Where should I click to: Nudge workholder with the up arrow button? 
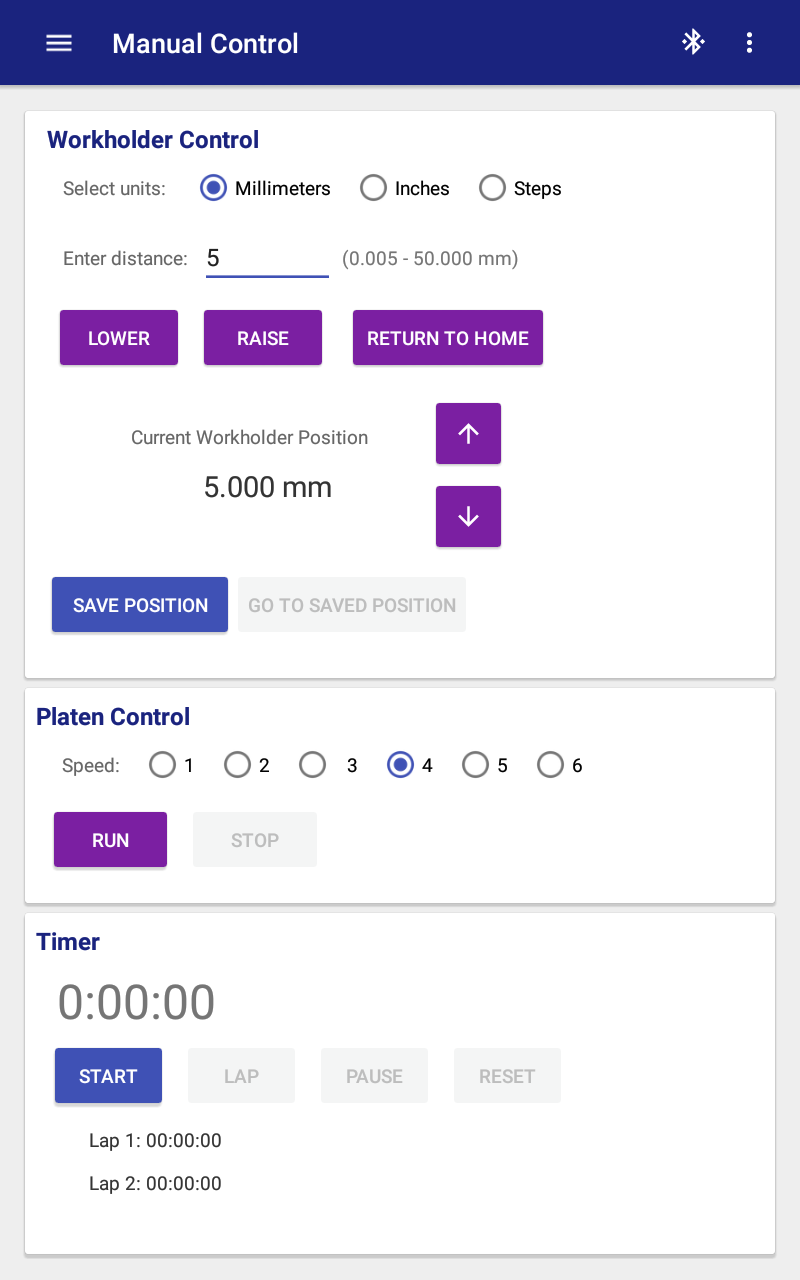tap(468, 433)
